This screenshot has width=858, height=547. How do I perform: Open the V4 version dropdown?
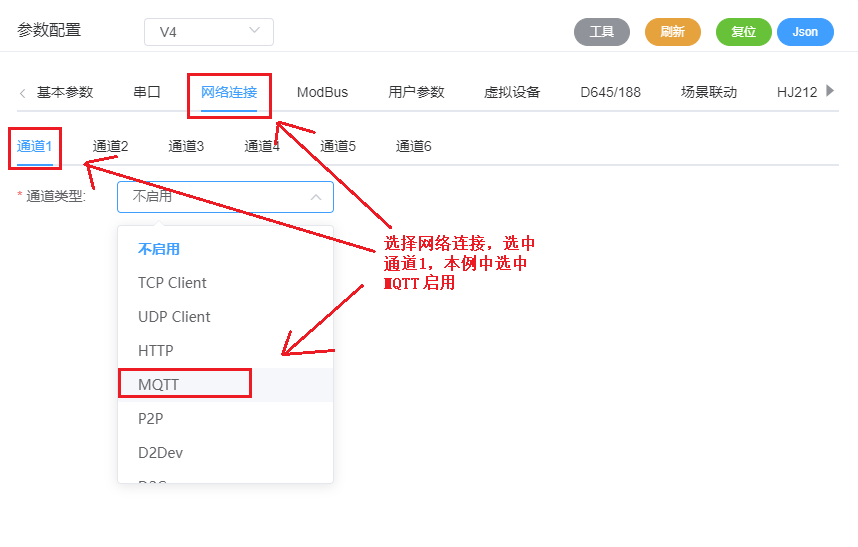pyautogui.click(x=208, y=32)
